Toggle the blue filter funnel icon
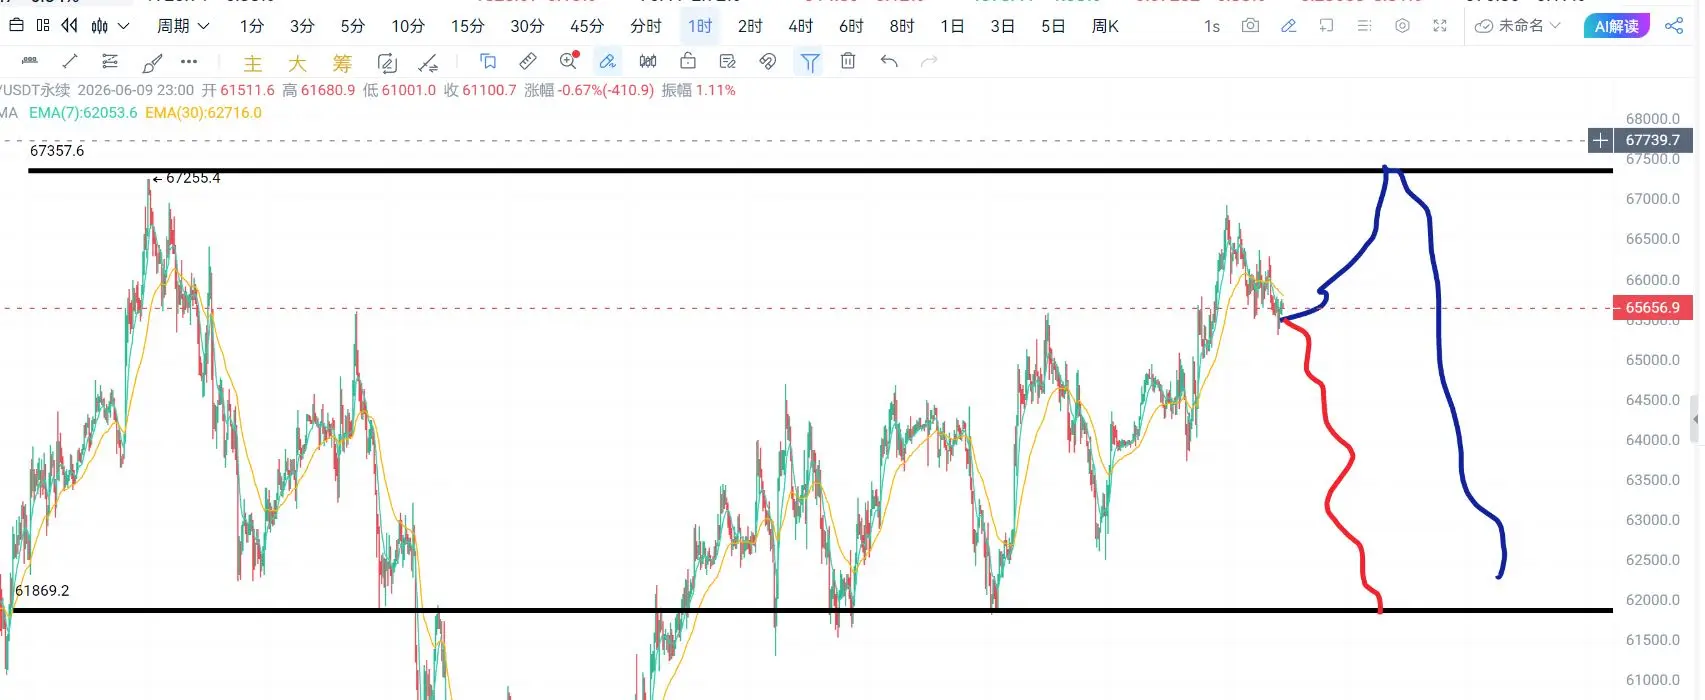 pos(809,62)
